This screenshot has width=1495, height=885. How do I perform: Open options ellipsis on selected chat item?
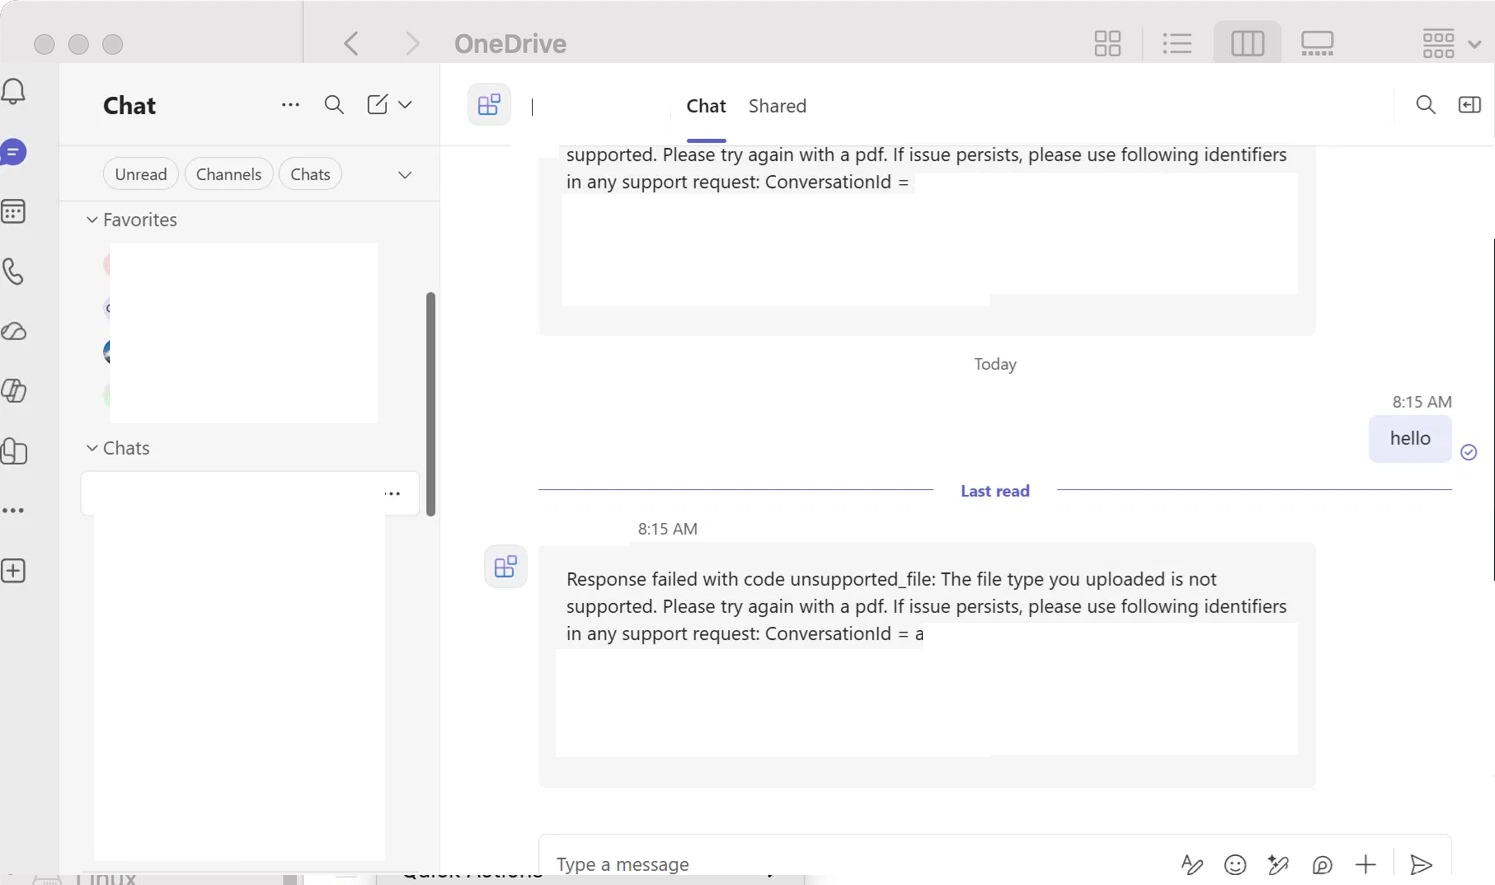(x=393, y=494)
